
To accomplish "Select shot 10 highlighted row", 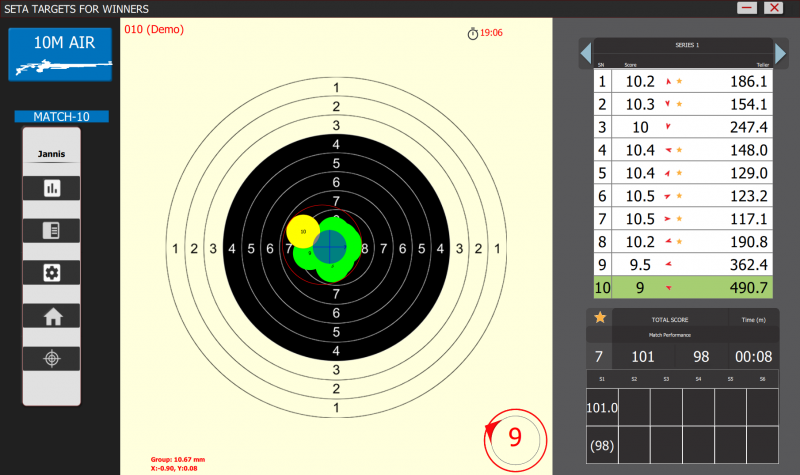I will pos(683,287).
